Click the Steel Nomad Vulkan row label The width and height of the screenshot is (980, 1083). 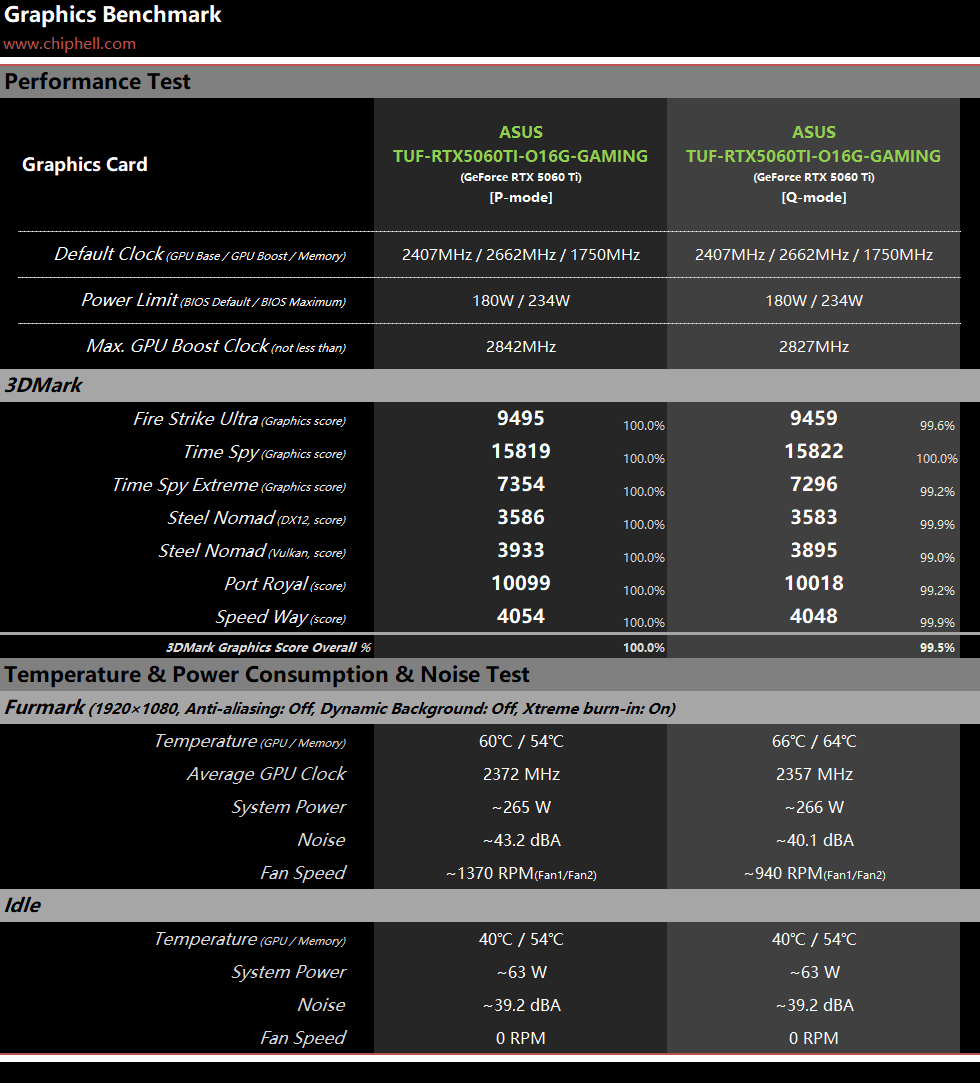tap(251, 551)
